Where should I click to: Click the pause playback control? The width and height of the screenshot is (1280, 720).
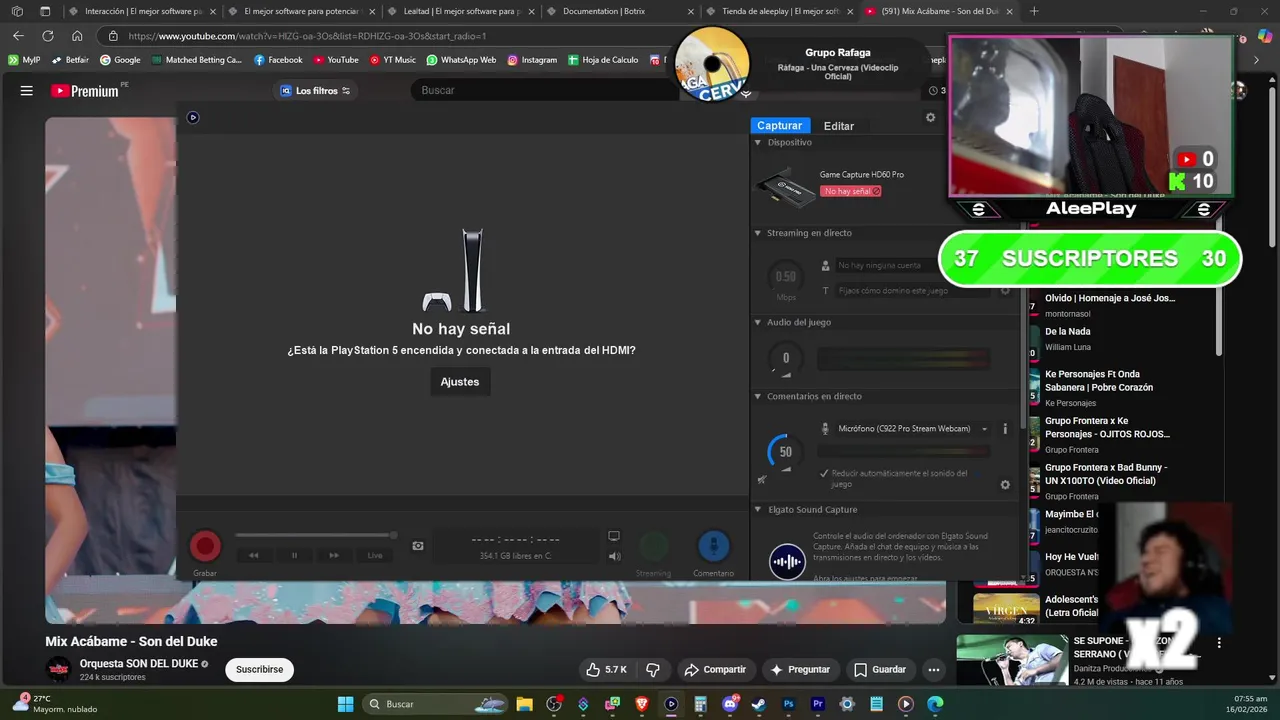[x=294, y=555]
